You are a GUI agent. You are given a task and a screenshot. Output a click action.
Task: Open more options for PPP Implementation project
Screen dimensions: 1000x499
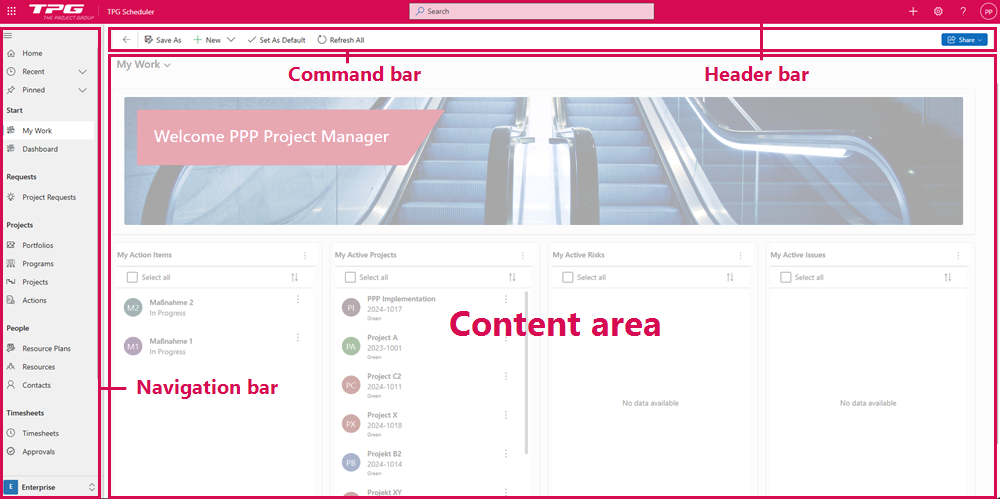506,299
